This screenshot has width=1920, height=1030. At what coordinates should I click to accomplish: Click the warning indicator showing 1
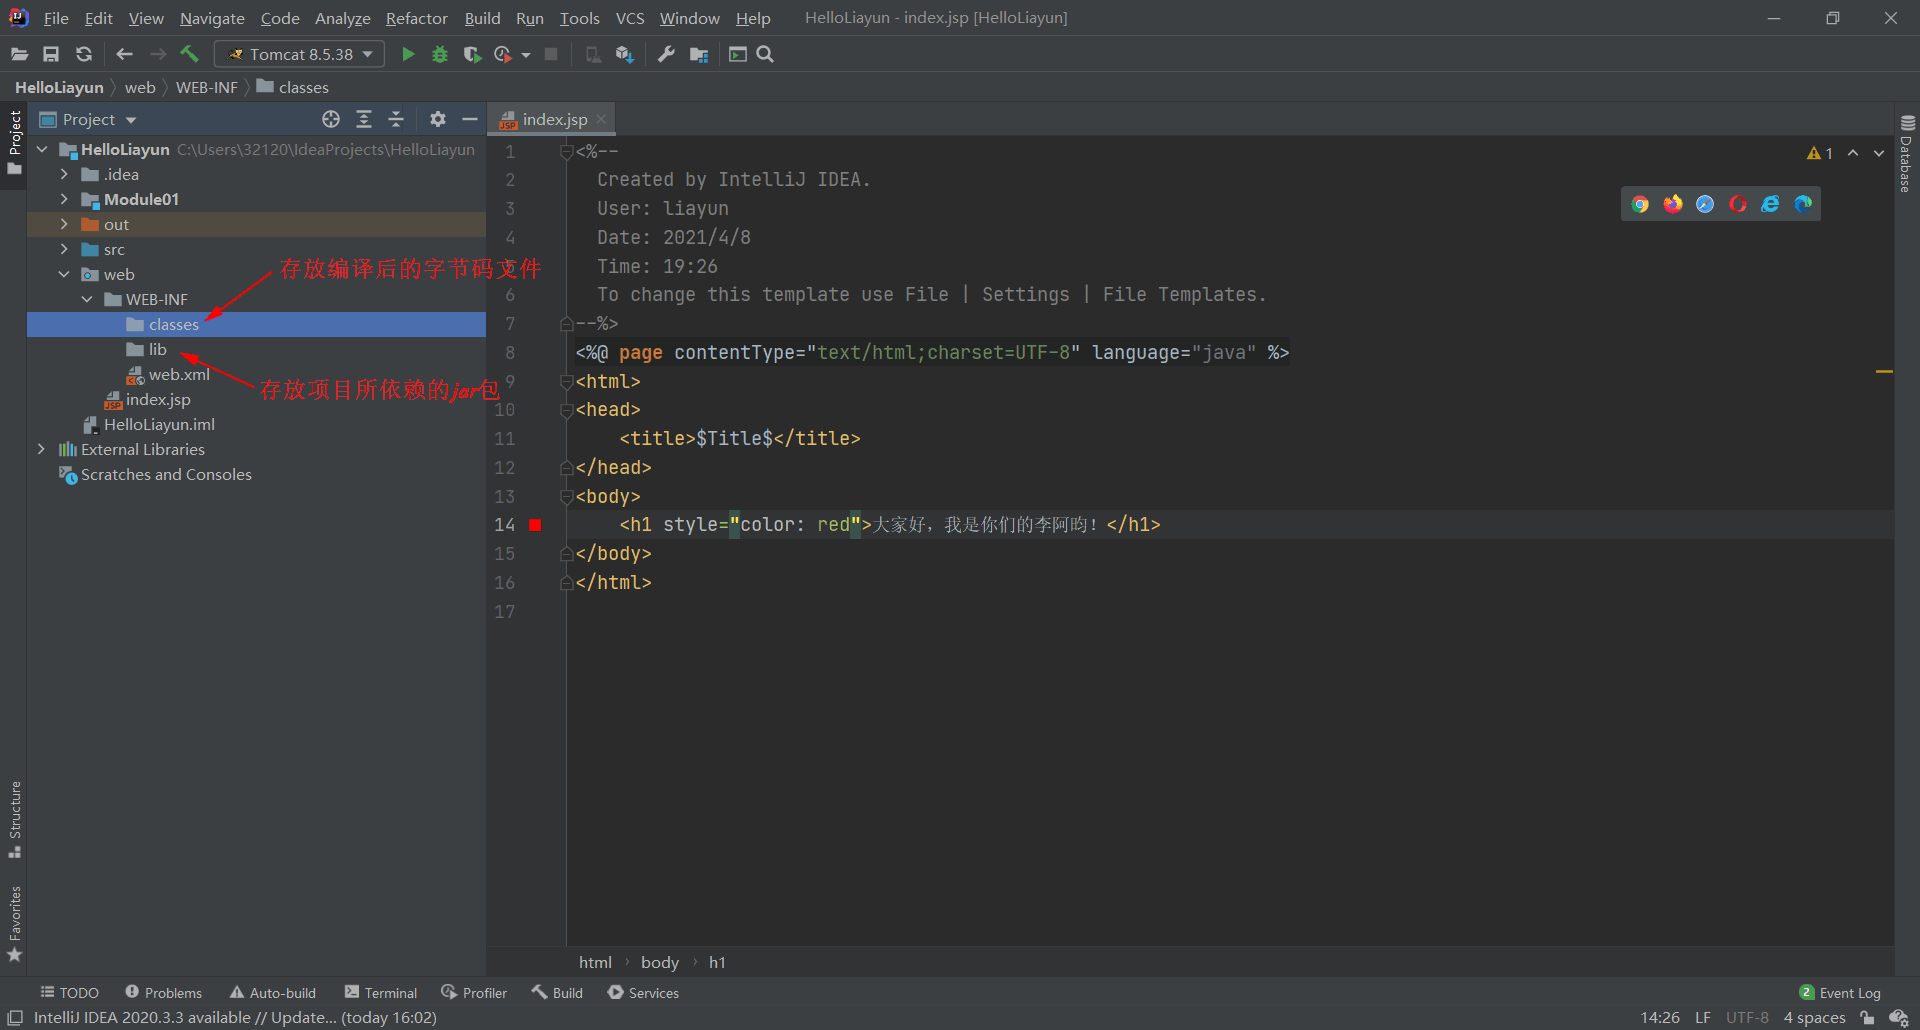[1820, 153]
